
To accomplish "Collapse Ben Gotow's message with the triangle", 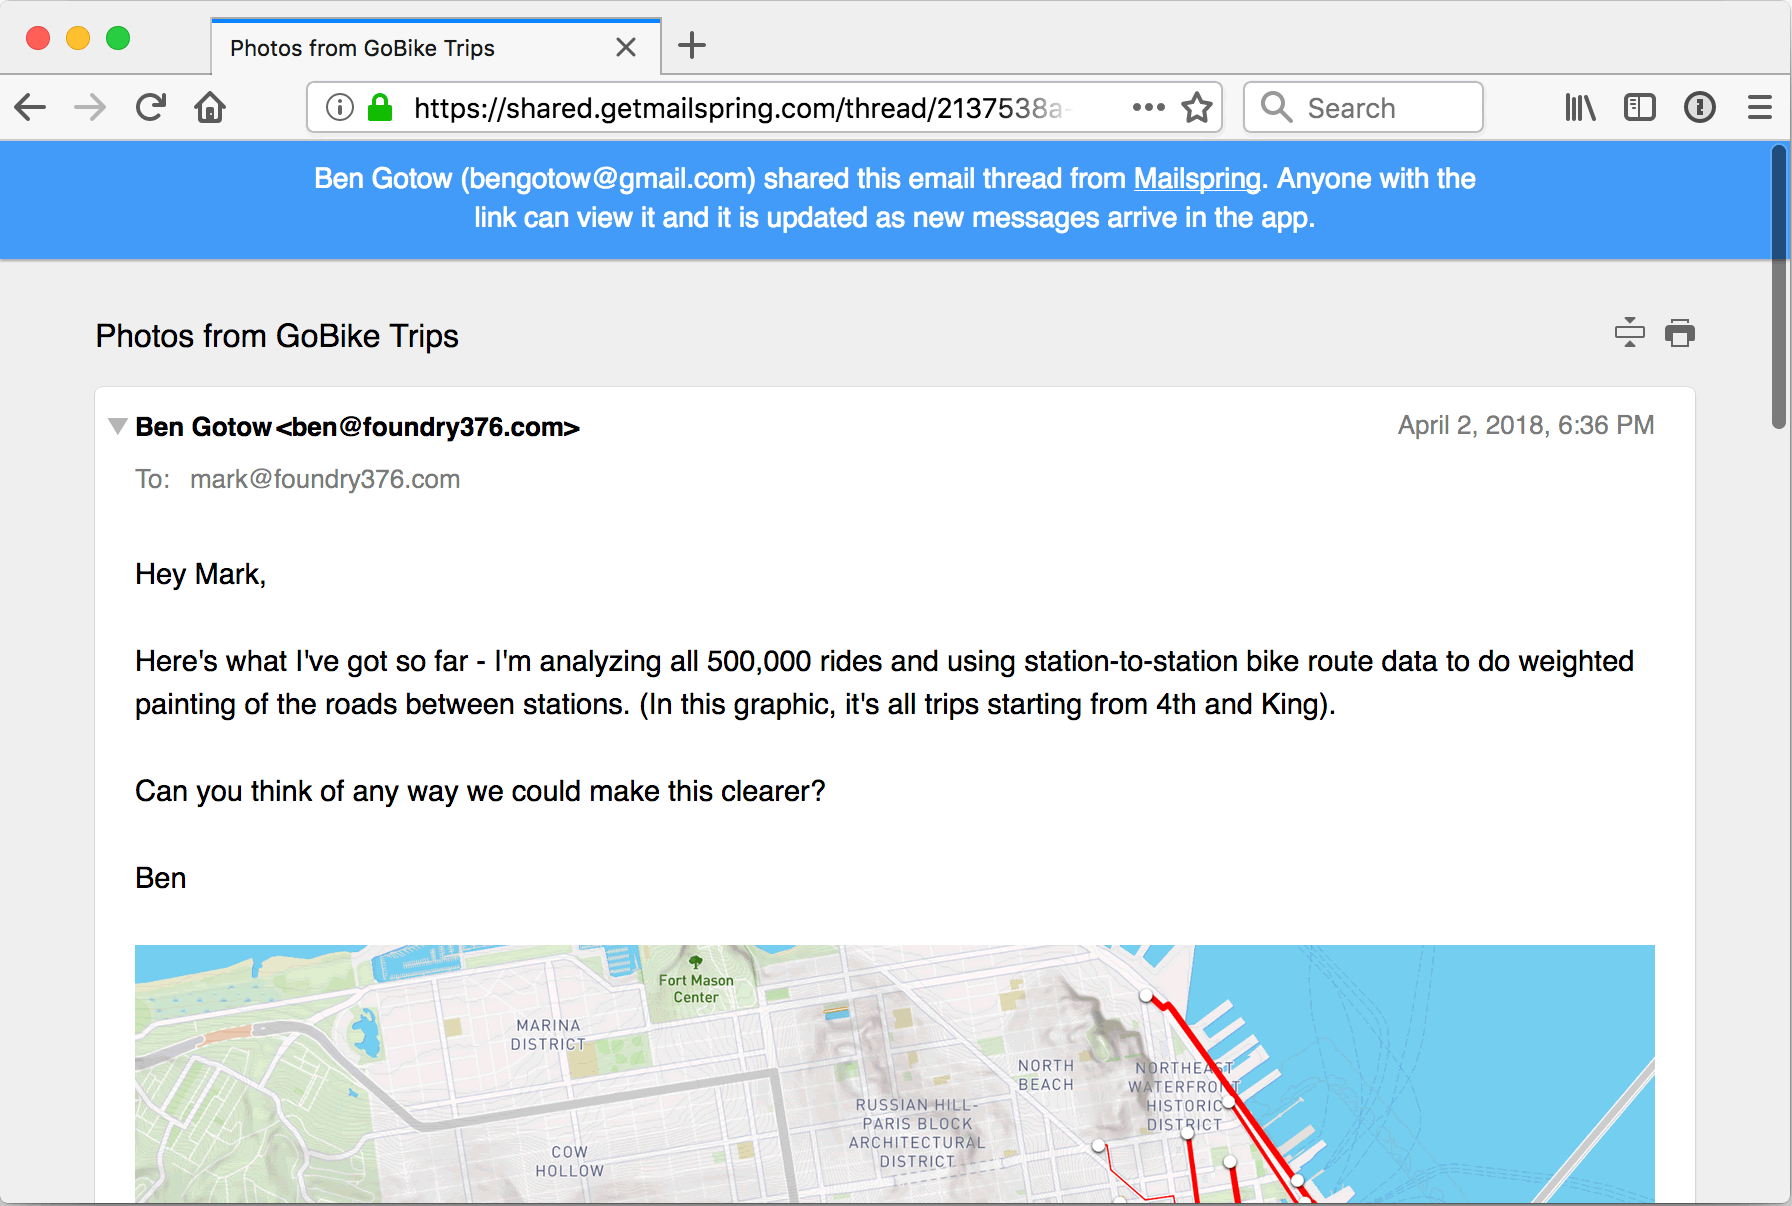I will [117, 426].
